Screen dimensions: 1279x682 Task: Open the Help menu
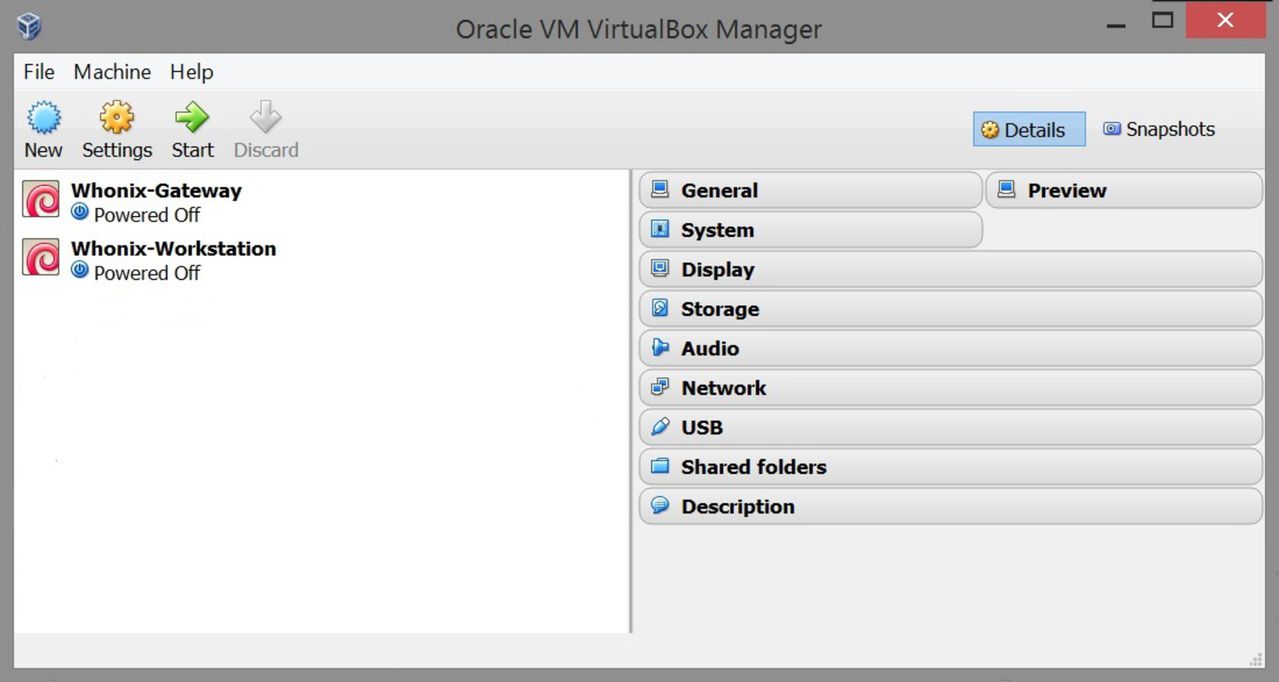pyautogui.click(x=191, y=72)
